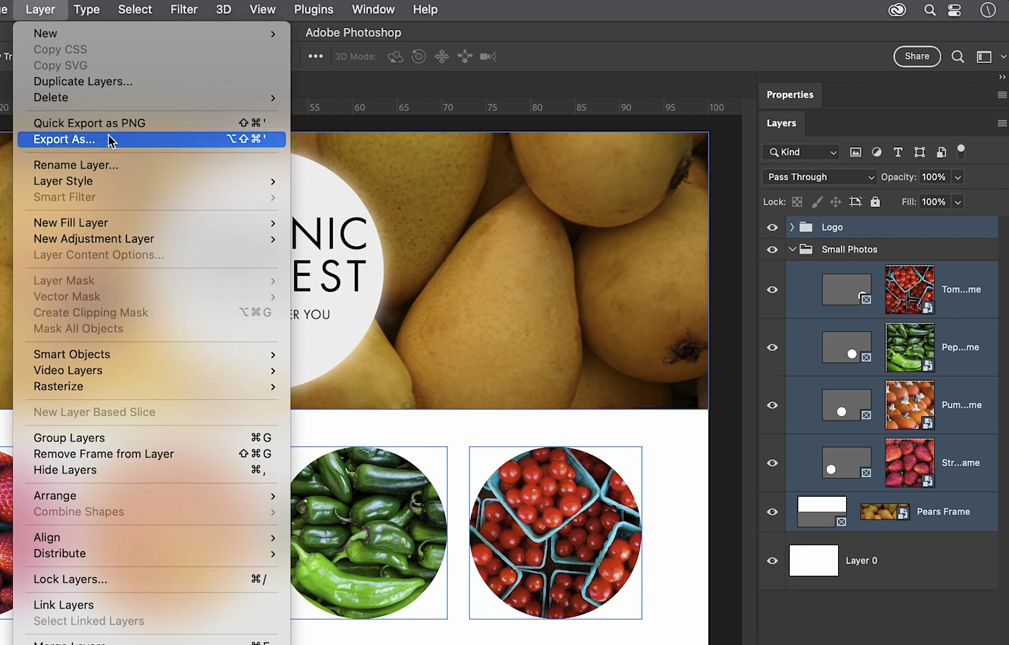Image resolution: width=1009 pixels, height=645 pixels.
Task: Open the workspace switcher icon
Action: pos(984,57)
